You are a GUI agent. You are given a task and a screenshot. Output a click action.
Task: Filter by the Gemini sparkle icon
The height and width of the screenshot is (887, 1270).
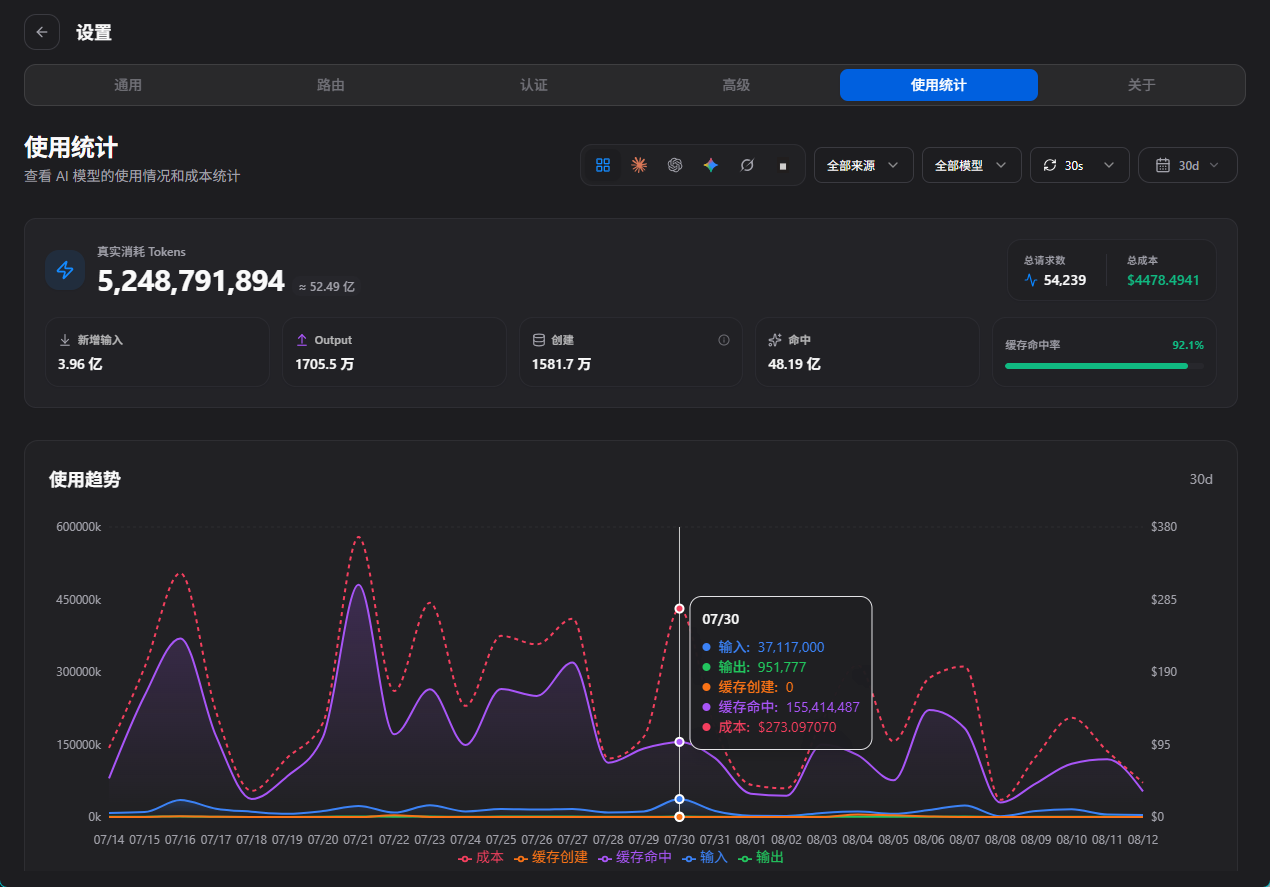710,165
